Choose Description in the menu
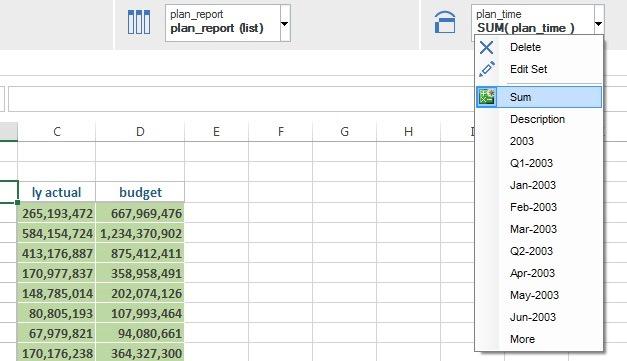The image size is (627, 361). [x=537, y=119]
